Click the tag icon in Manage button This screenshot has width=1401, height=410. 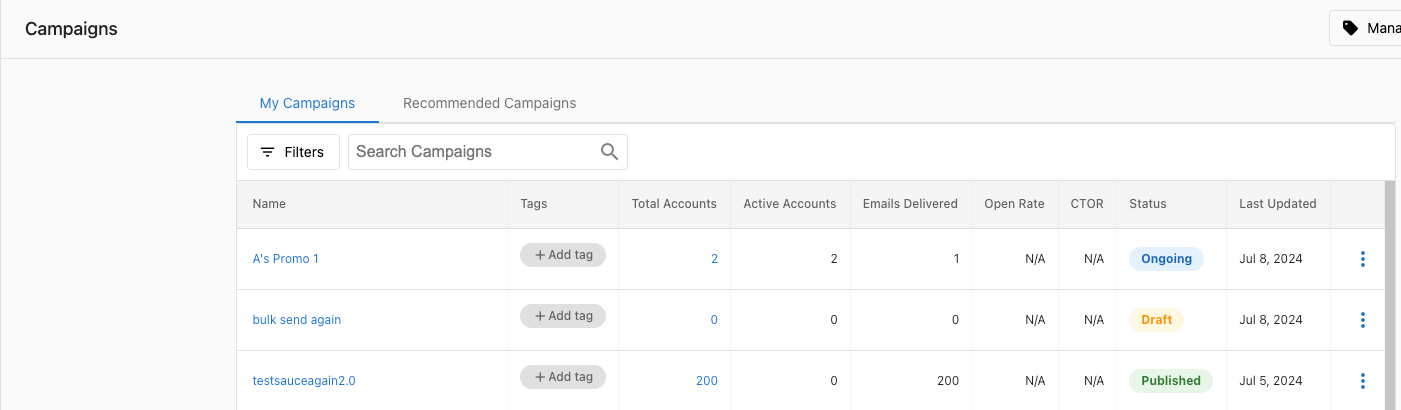click(x=1350, y=28)
